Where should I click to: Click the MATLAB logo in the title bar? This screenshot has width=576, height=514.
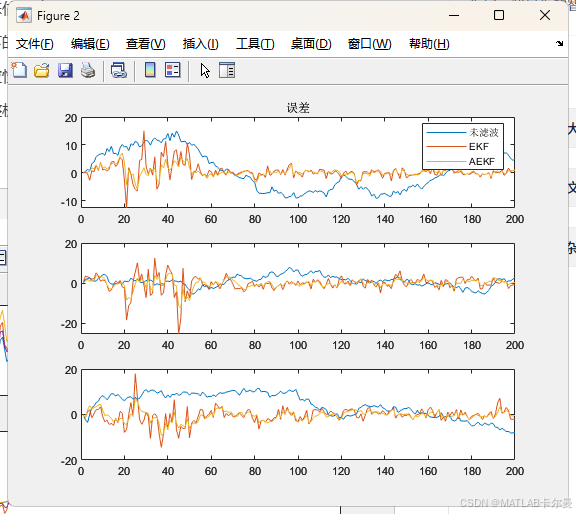click(x=24, y=16)
